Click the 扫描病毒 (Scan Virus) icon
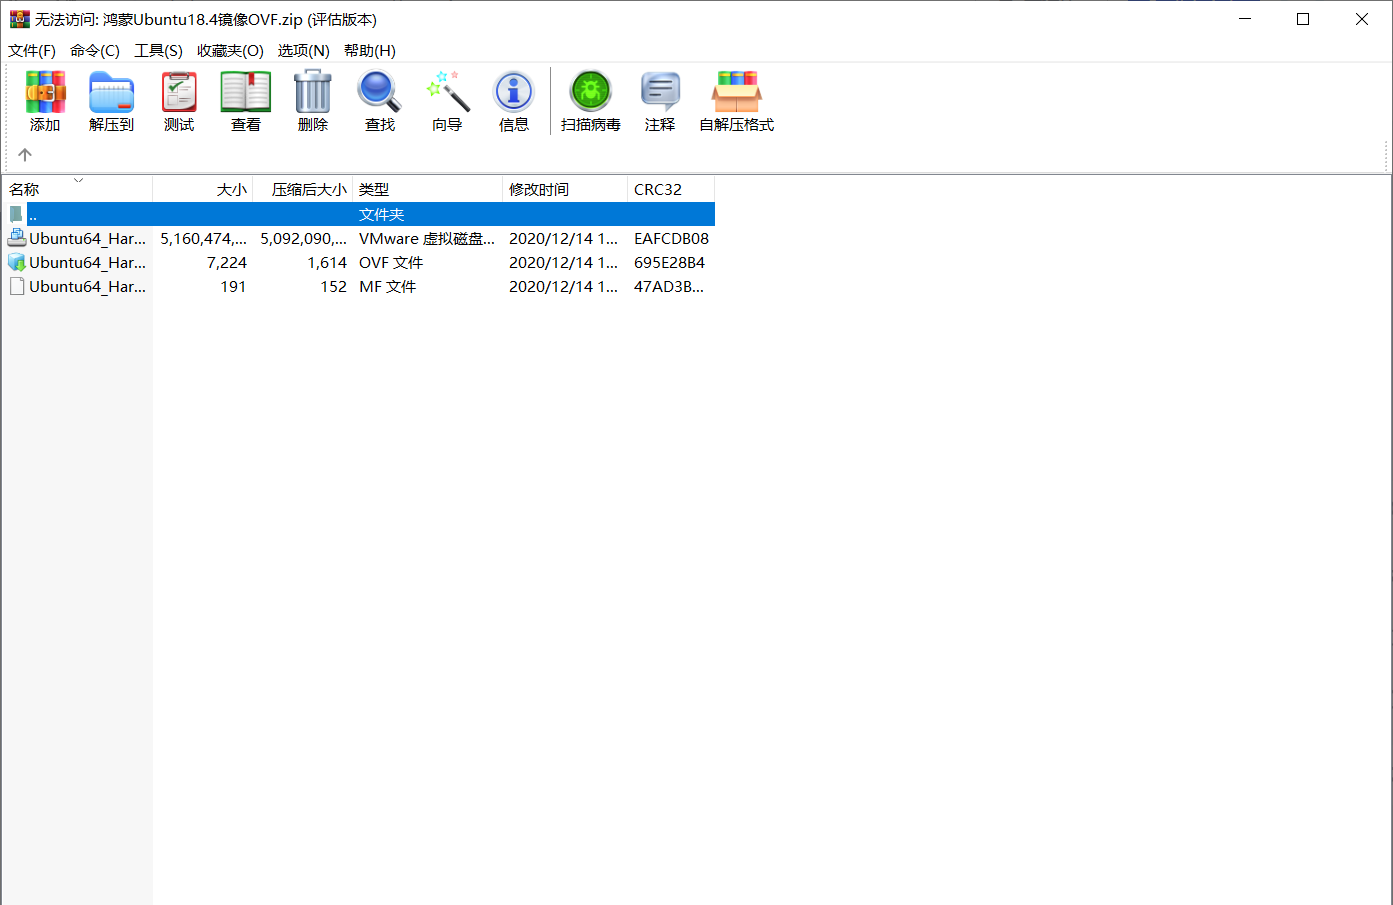This screenshot has height=905, width=1393. (x=591, y=92)
